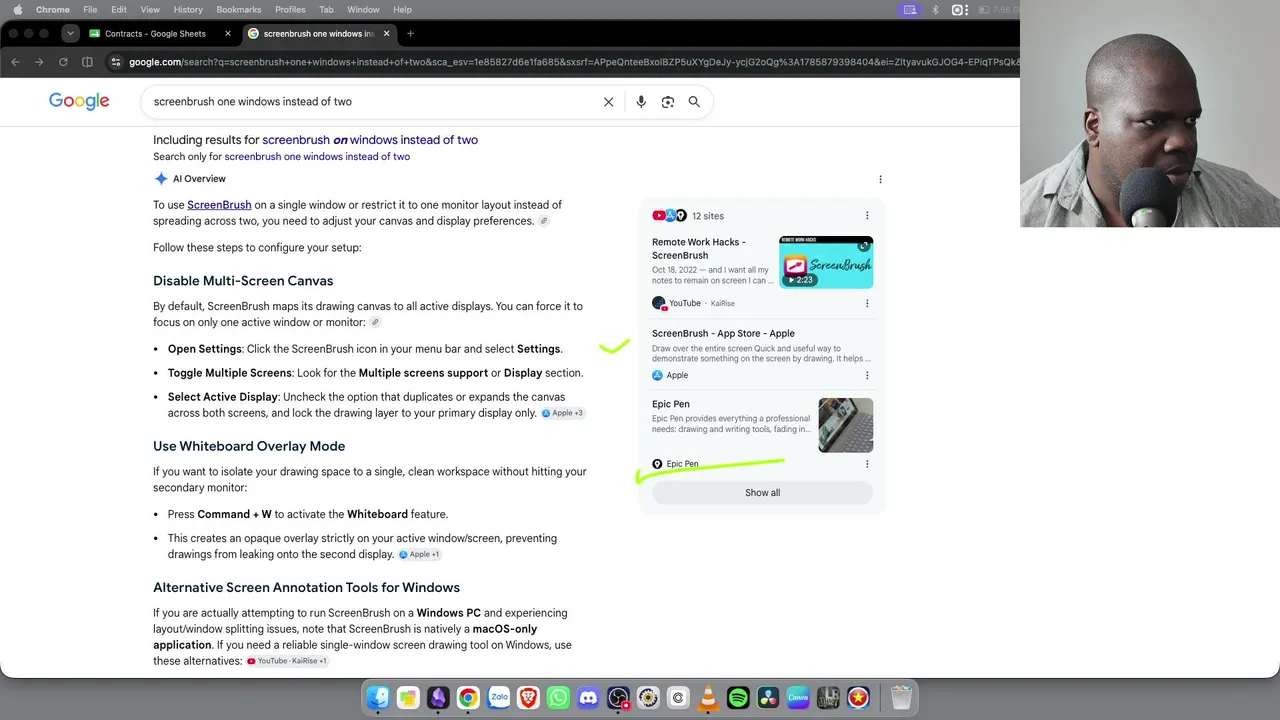The height and width of the screenshot is (720, 1280).
Task: Close the screenbrush search tab
Action: click(x=386, y=34)
